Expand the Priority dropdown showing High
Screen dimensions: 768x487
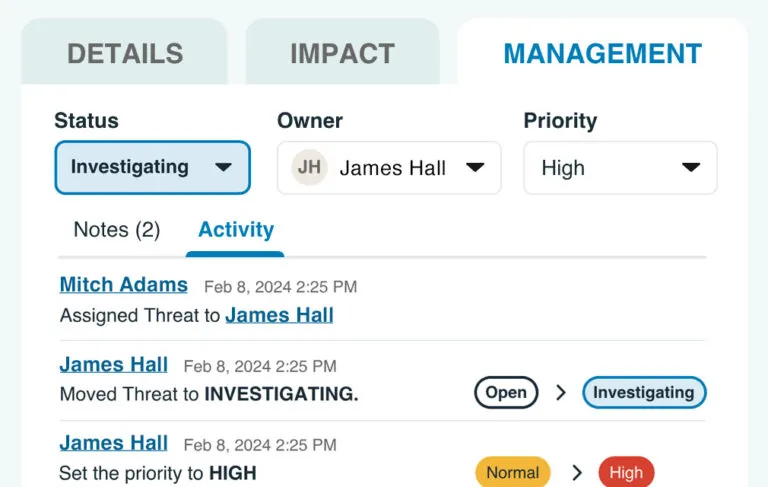coord(620,168)
